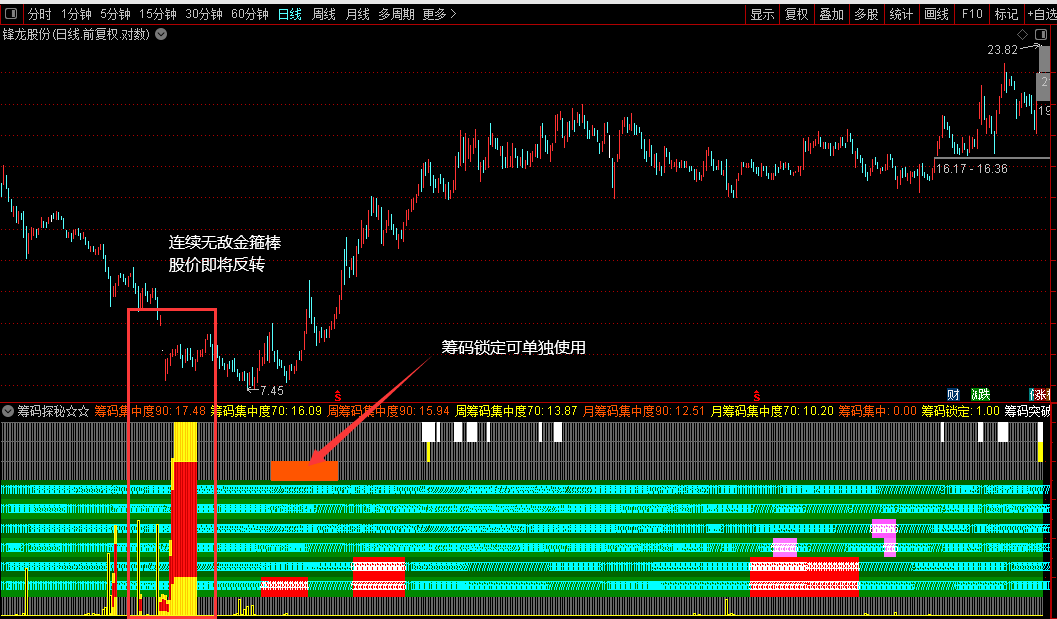Screen dimensions: 1057x619
Task: Click the 股价即将反转 annotation text
Action: [x=216, y=265]
